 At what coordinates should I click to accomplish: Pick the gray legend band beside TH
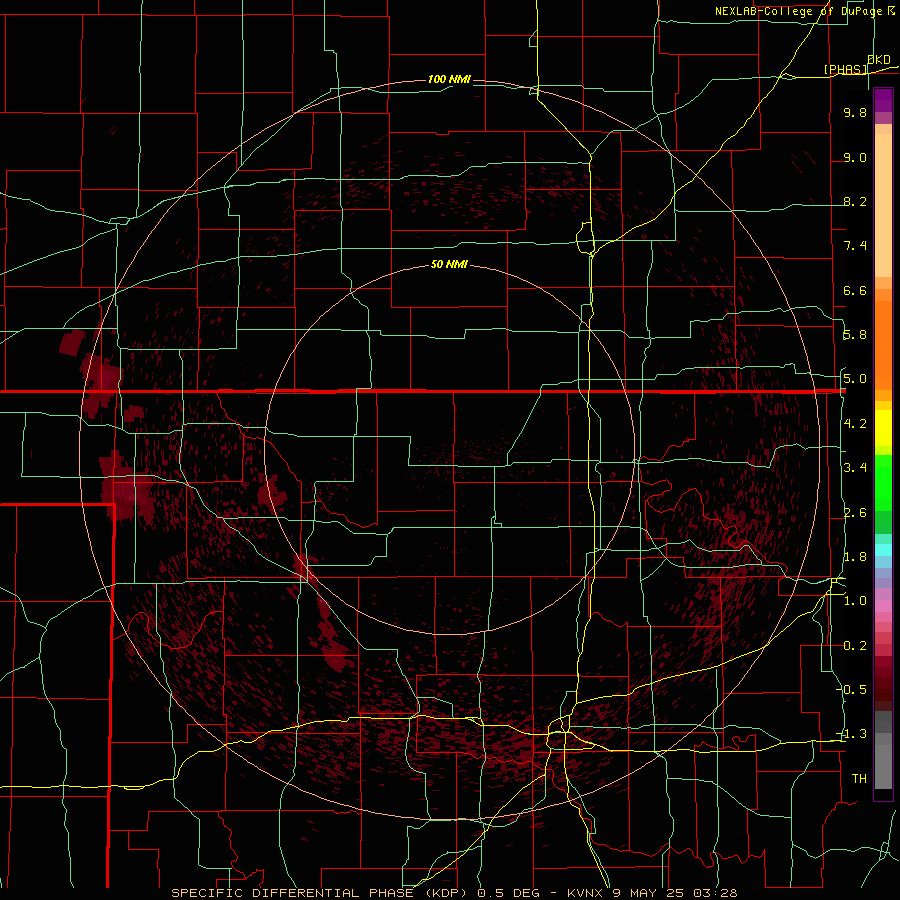pyautogui.click(x=883, y=769)
